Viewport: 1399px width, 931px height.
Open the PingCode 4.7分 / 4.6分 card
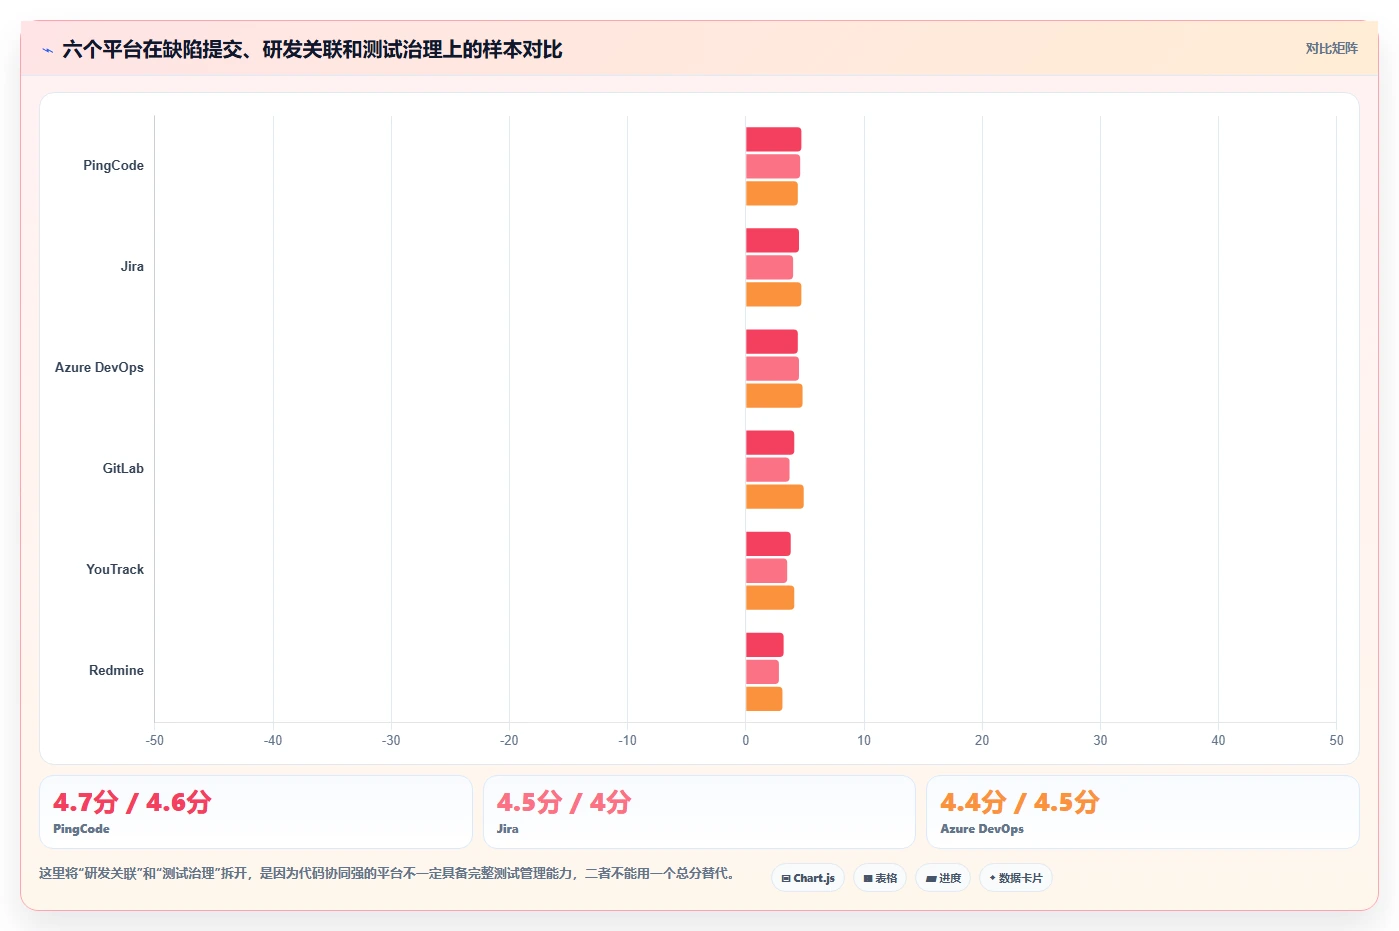(256, 812)
